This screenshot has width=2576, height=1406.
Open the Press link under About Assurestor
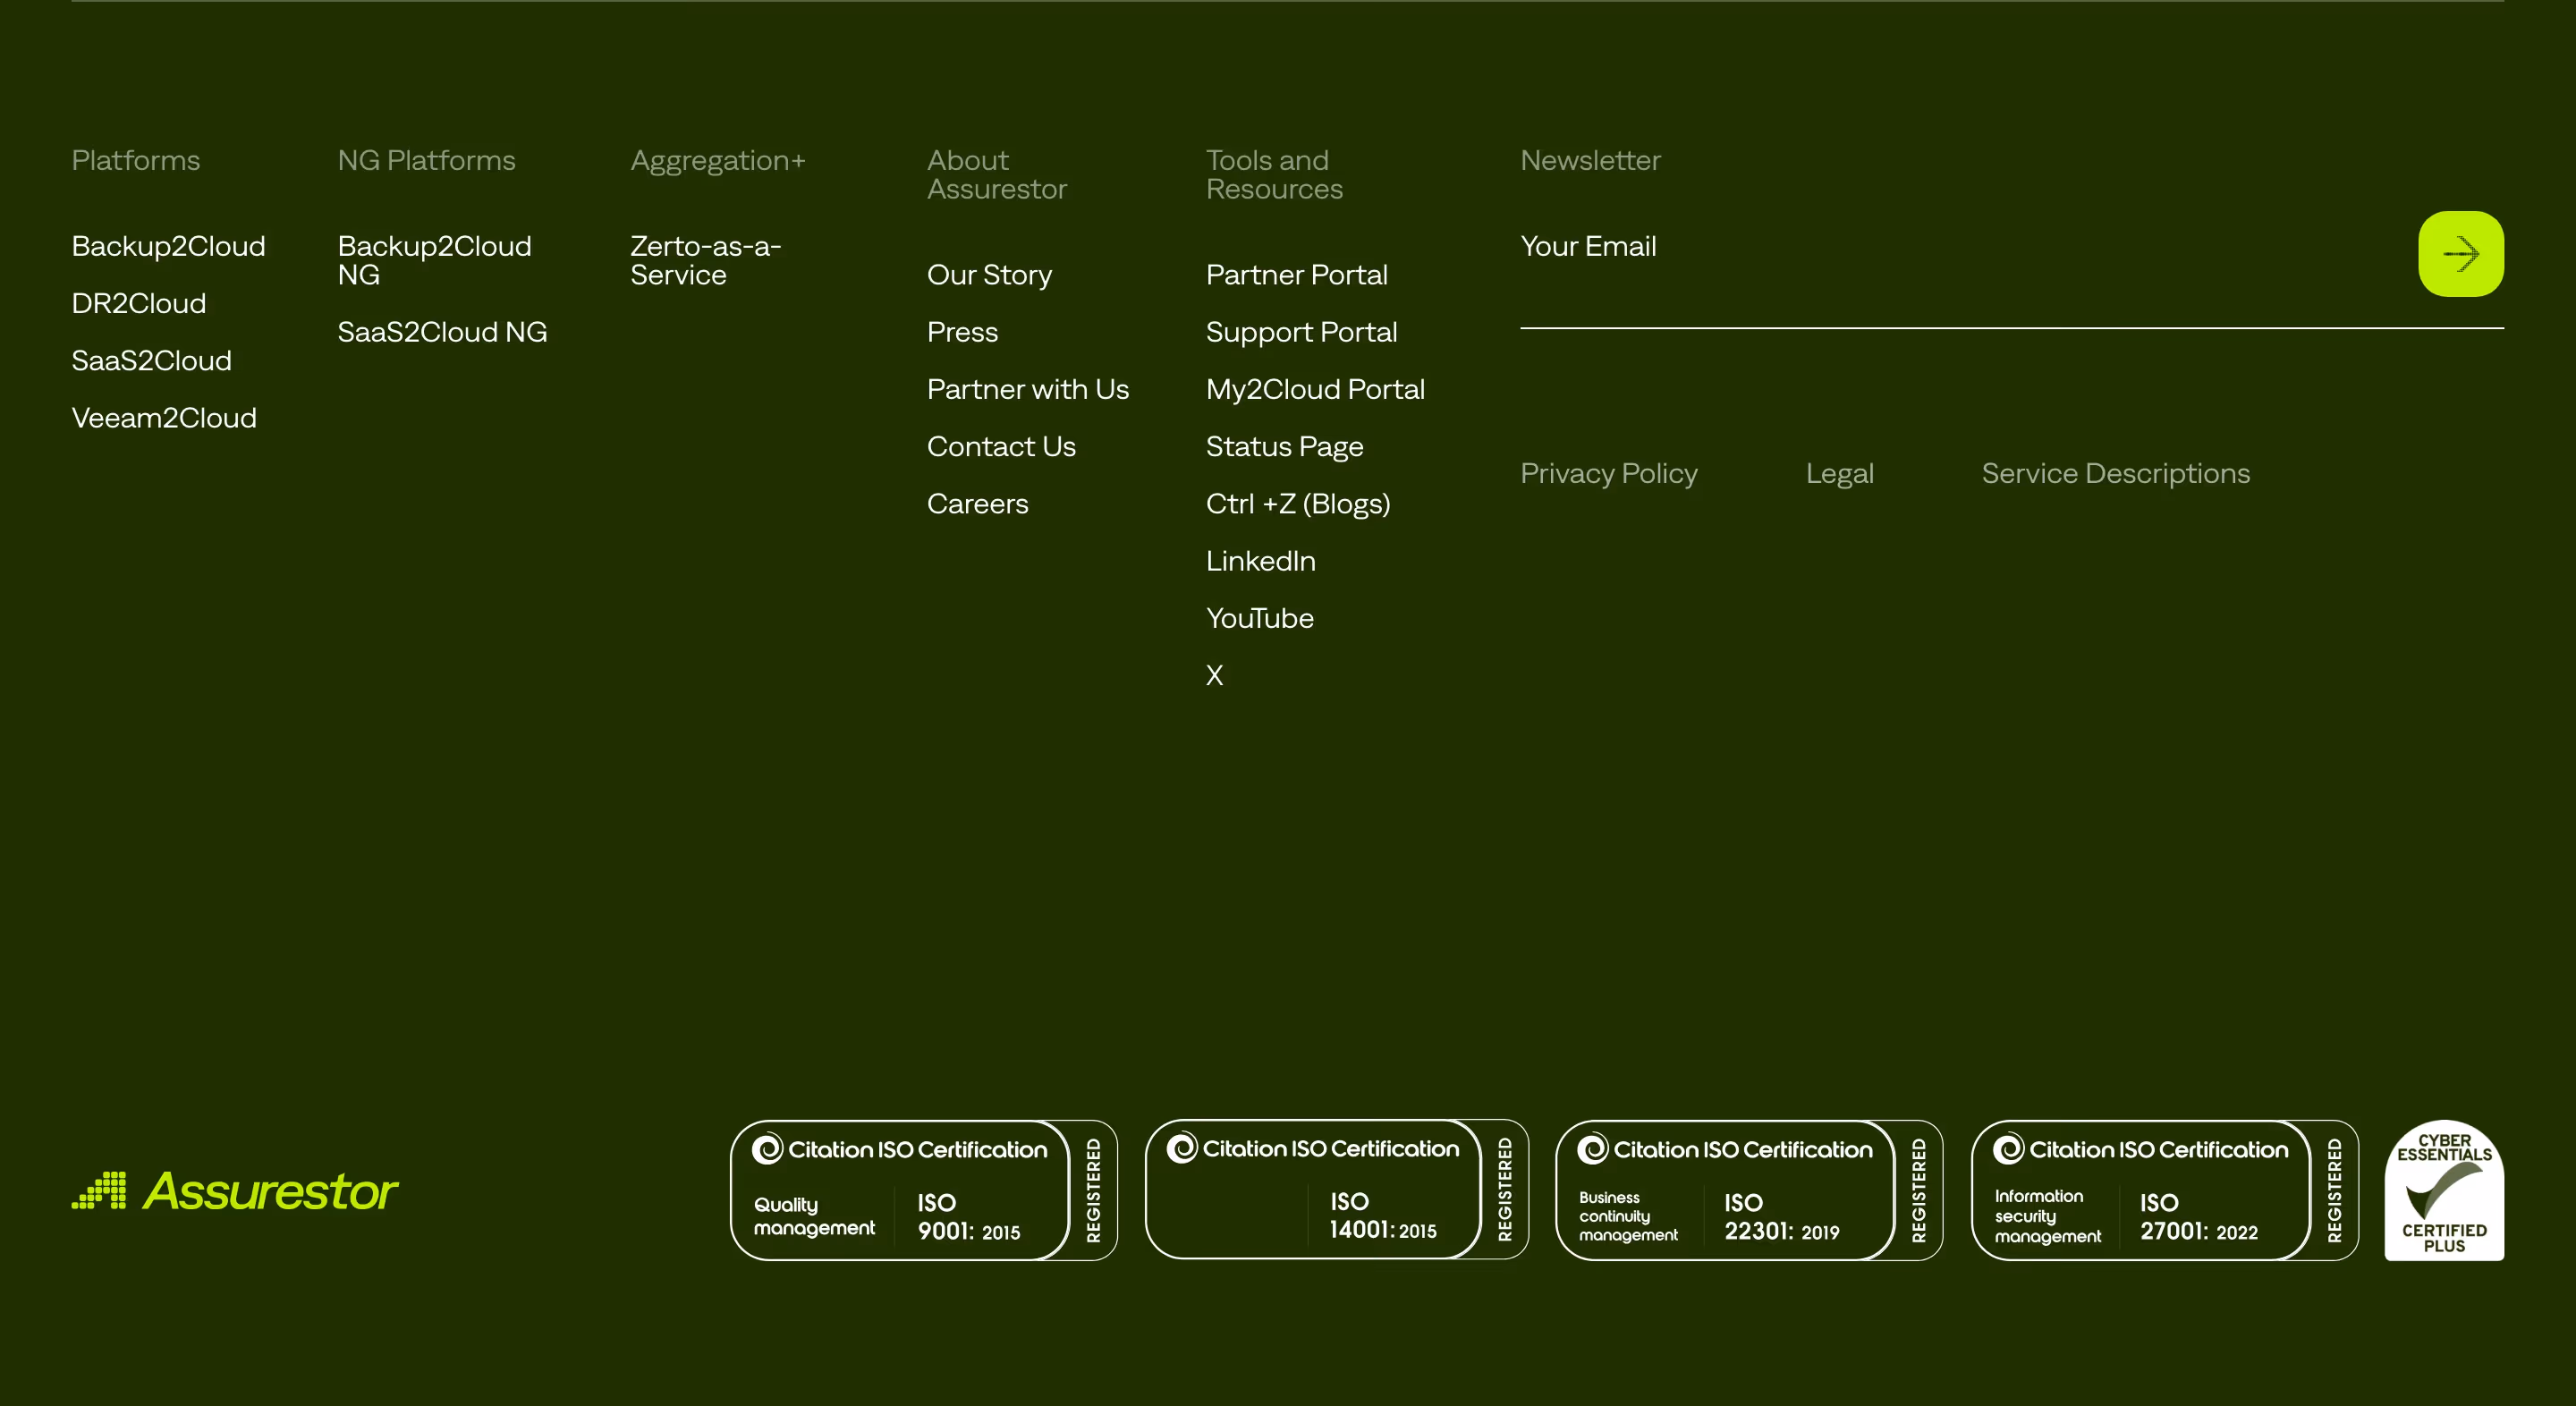(x=962, y=332)
